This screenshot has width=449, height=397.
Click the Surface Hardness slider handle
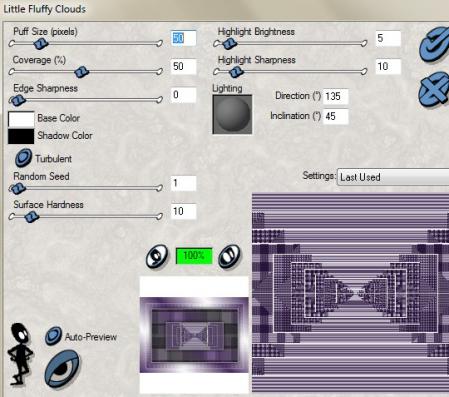click(x=32, y=217)
